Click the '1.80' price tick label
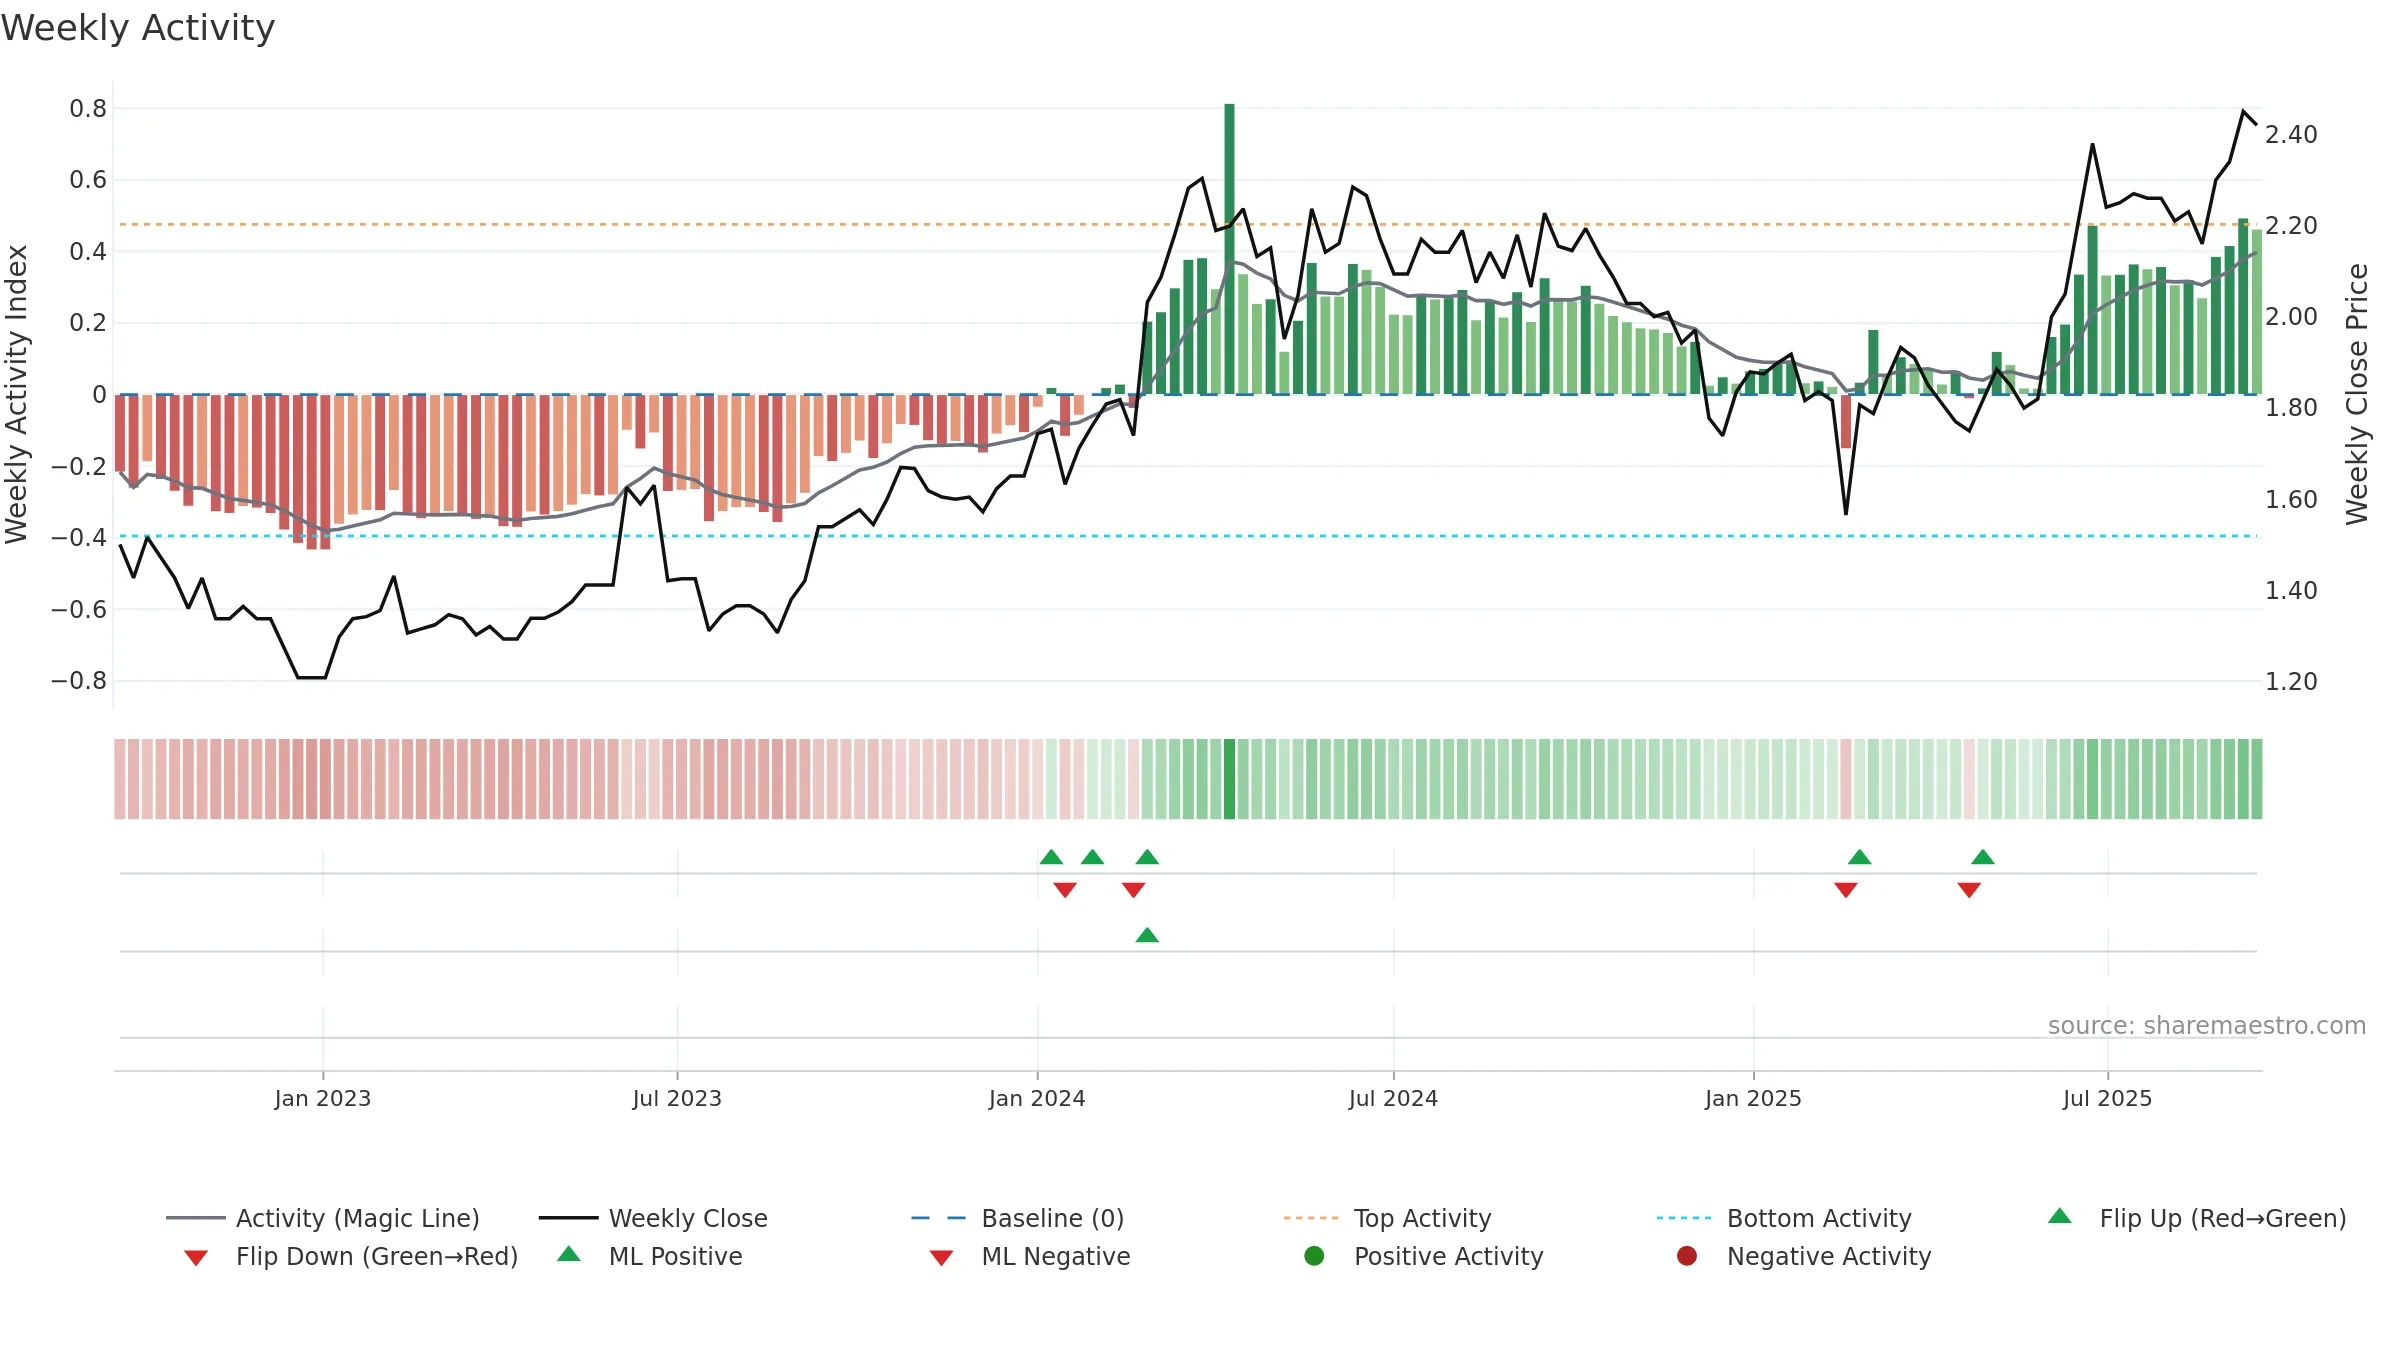Image resolution: width=2400 pixels, height=1350 pixels. point(2291,407)
